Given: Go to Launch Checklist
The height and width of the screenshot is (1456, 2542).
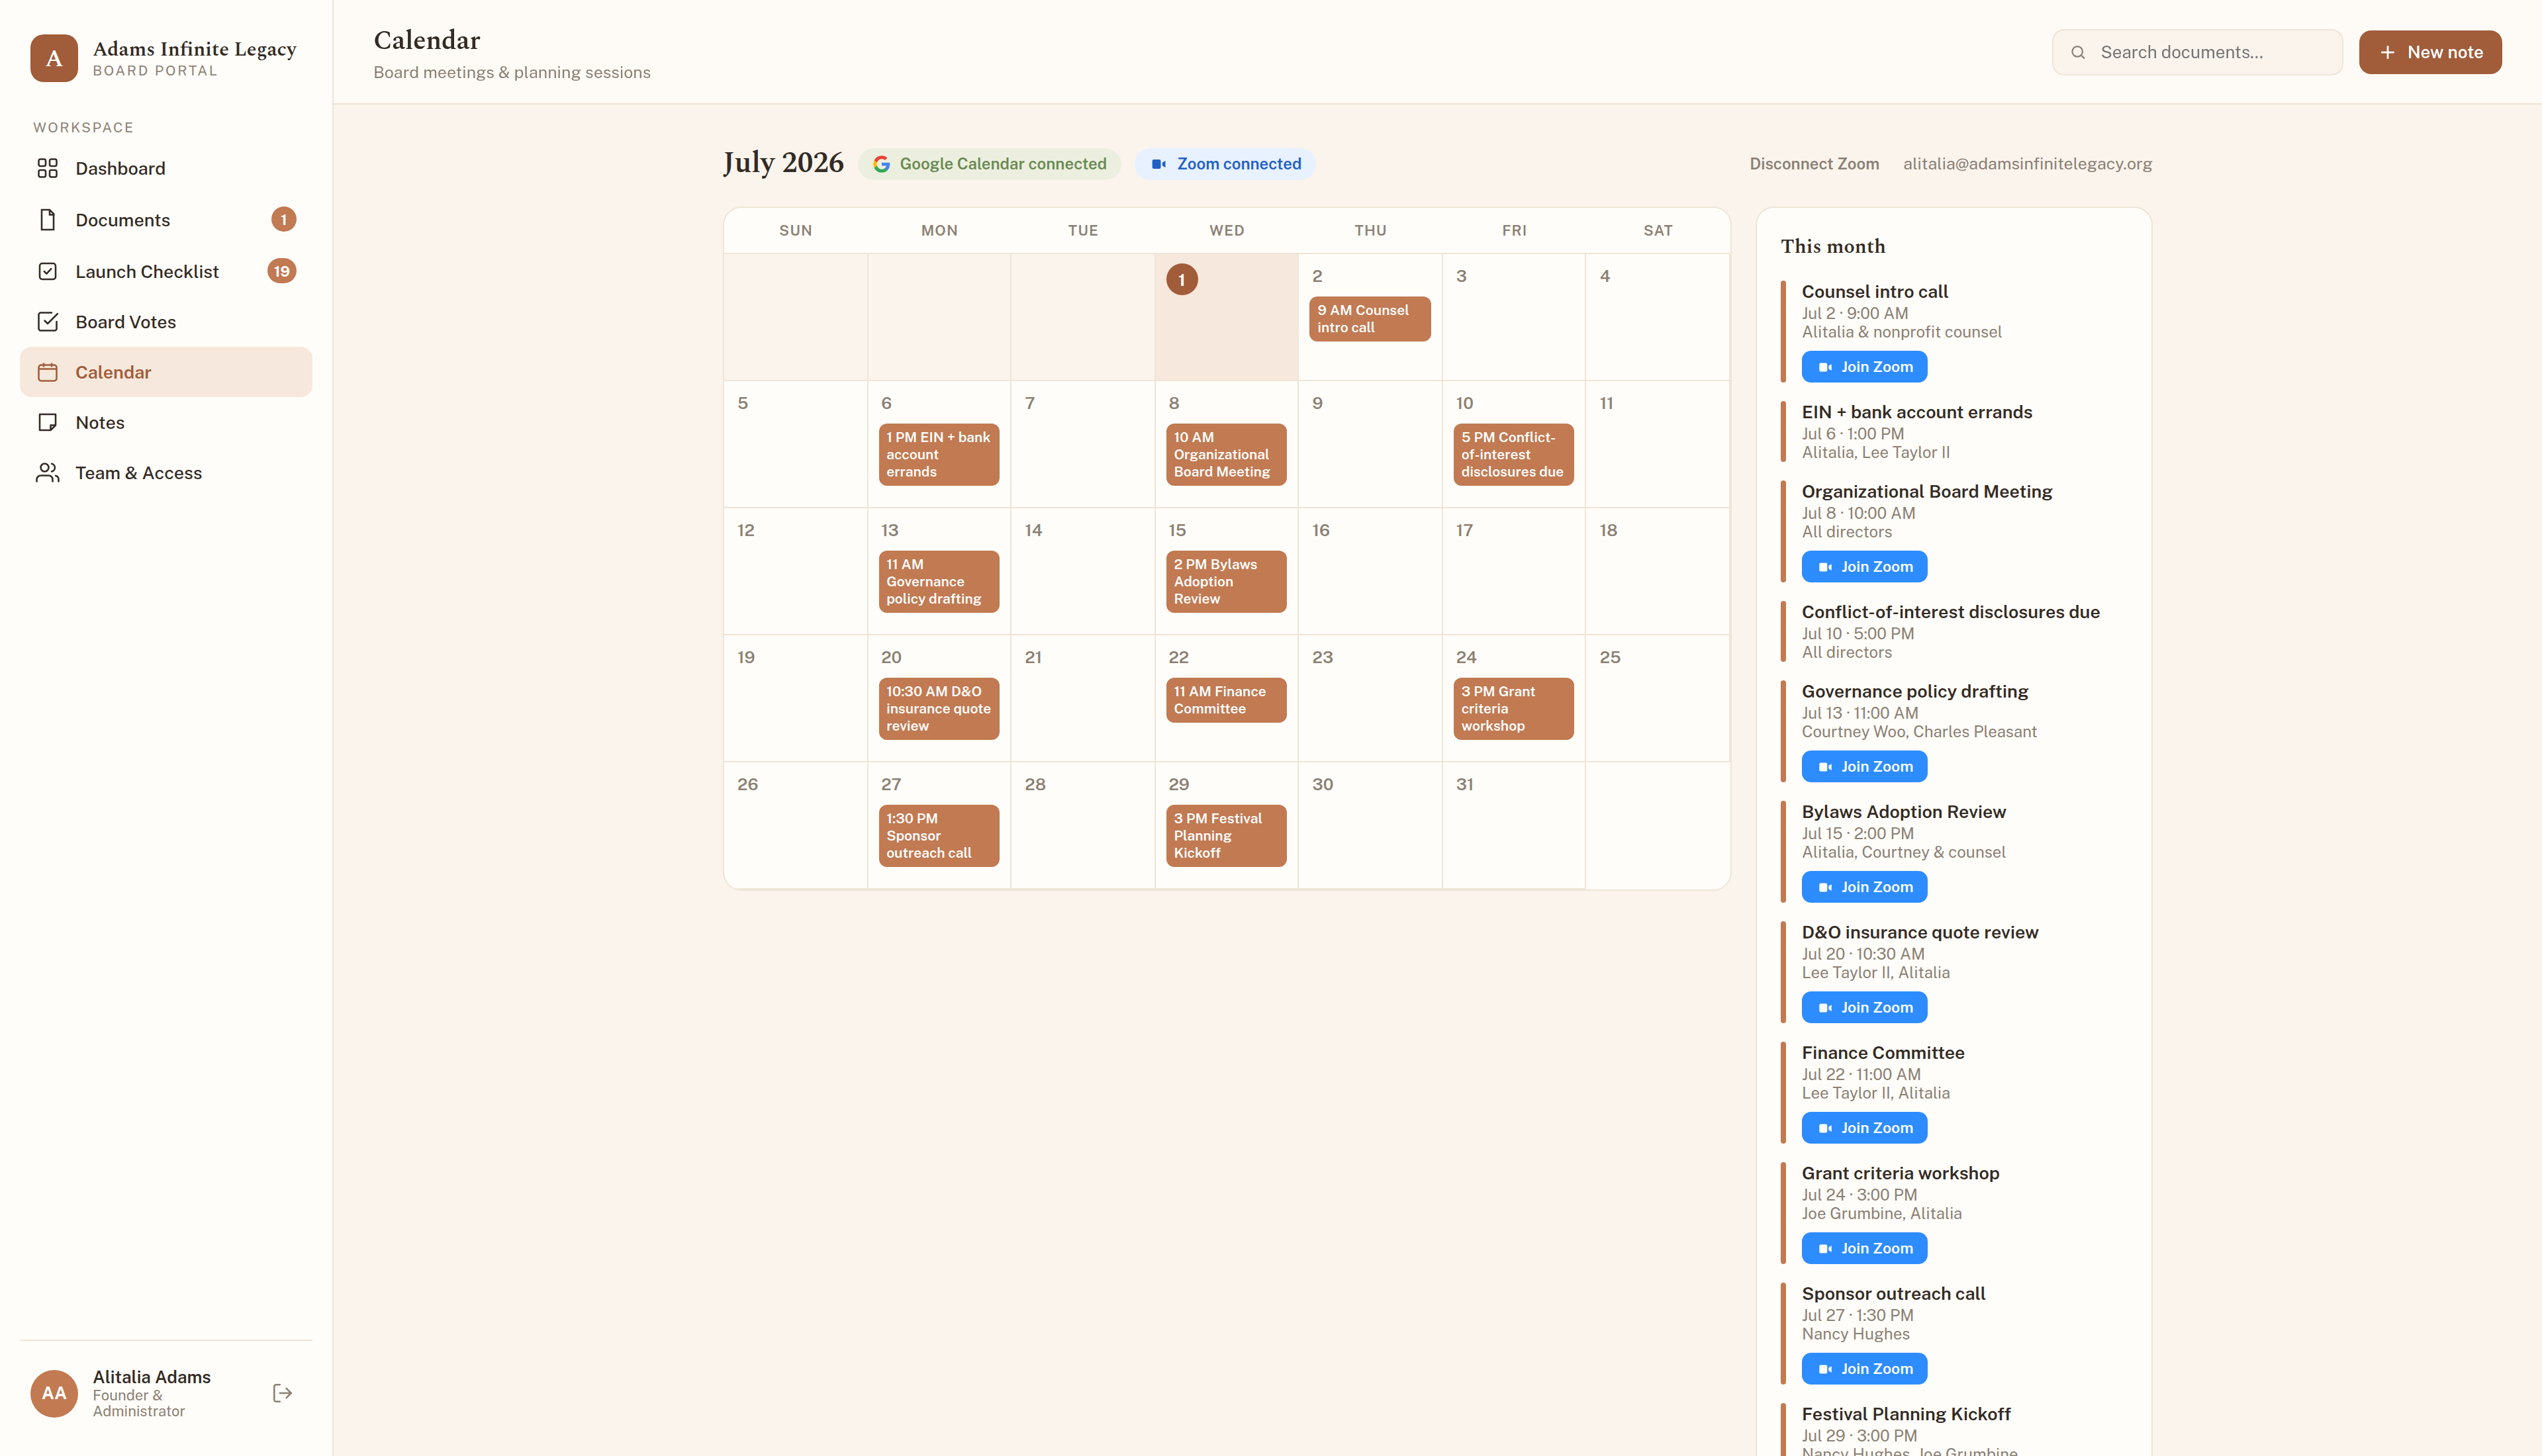Looking at the screenshot, I should click(x=166, y=271).
